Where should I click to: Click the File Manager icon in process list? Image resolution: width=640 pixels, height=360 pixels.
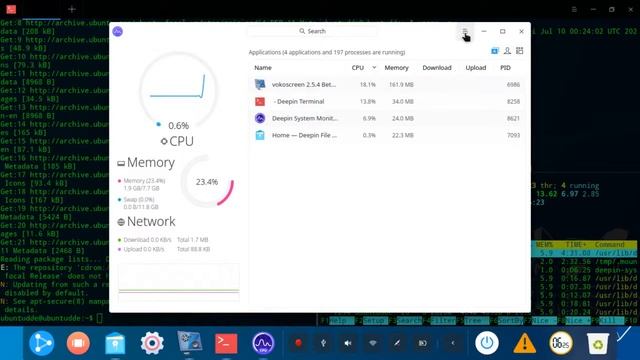coord(260,135)
